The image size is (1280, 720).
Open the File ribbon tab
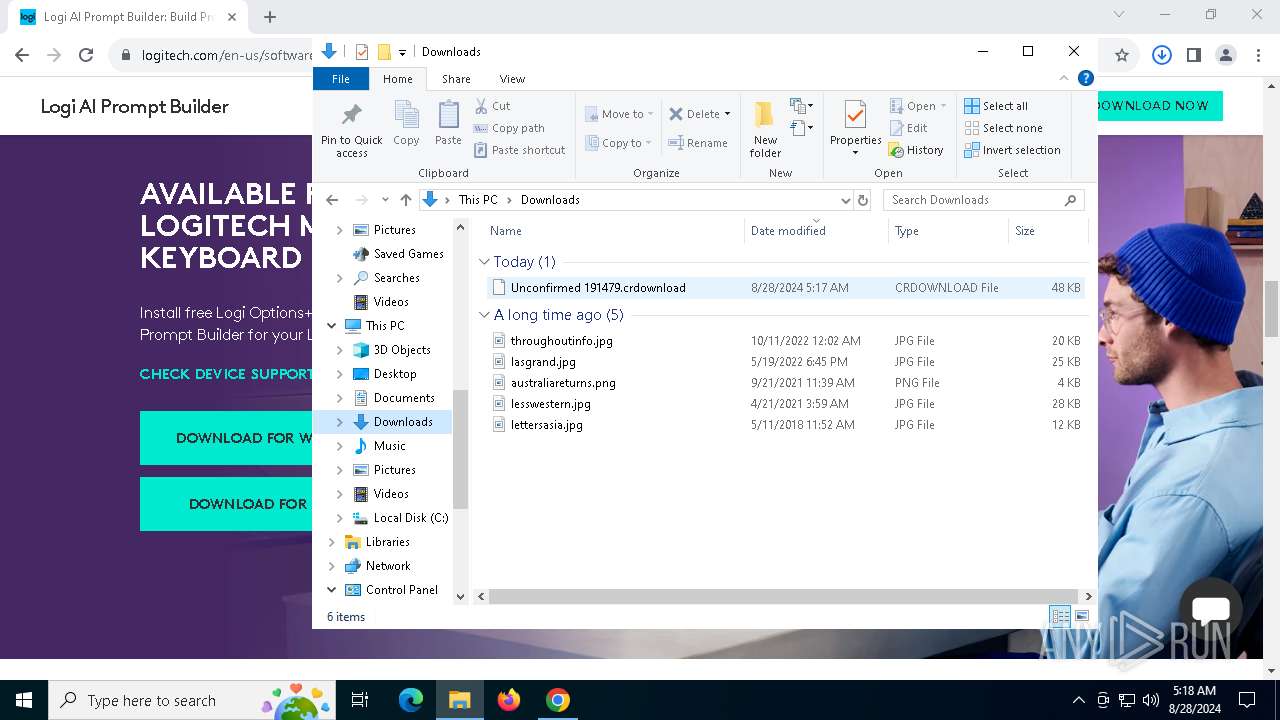pos(341,79)
